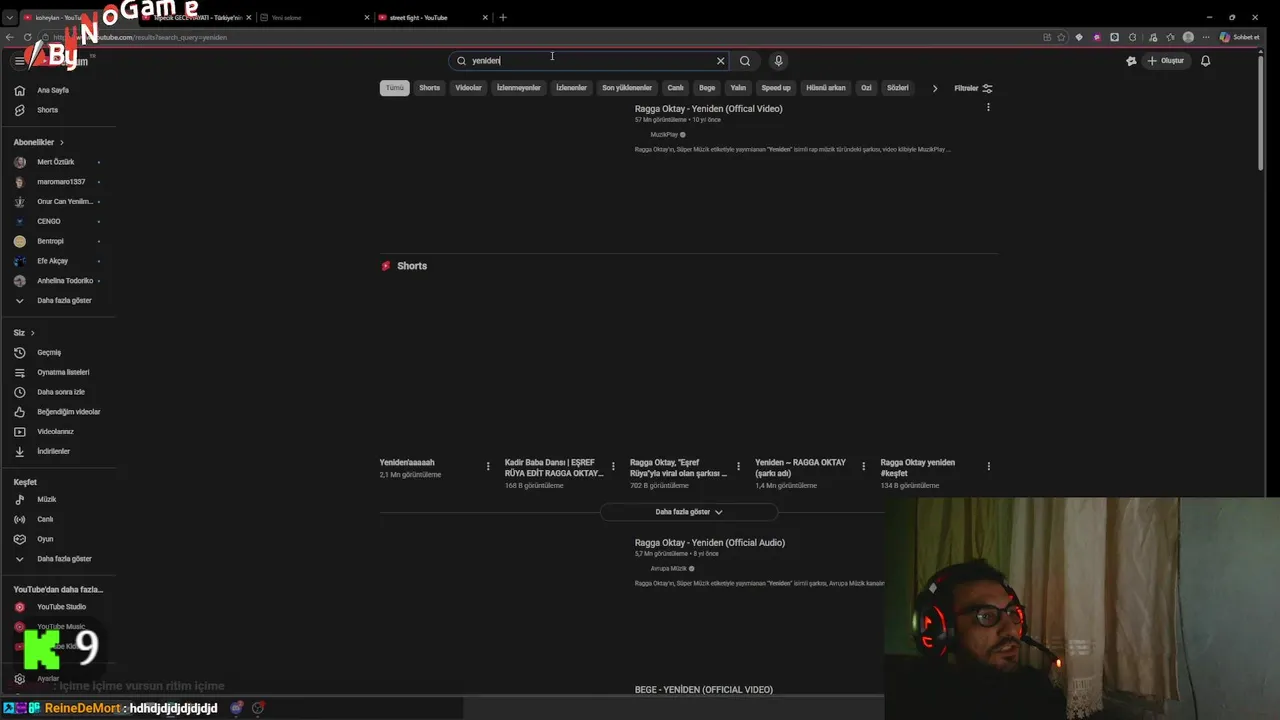Open YouTube notifications bell

(1205, 61)
